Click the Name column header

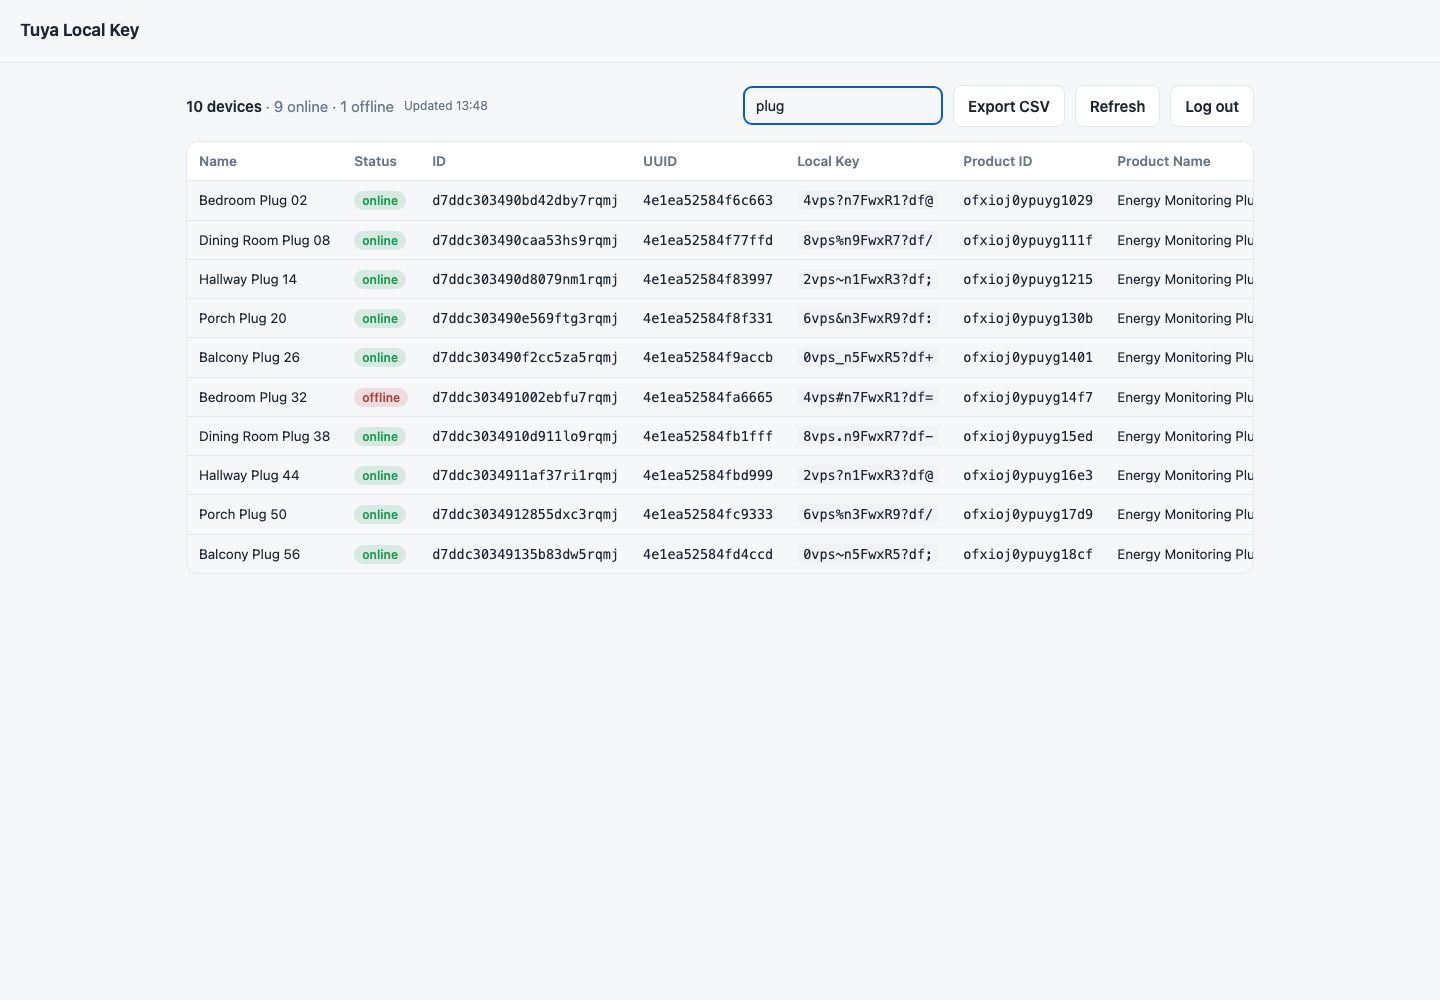tap(218, 161)
